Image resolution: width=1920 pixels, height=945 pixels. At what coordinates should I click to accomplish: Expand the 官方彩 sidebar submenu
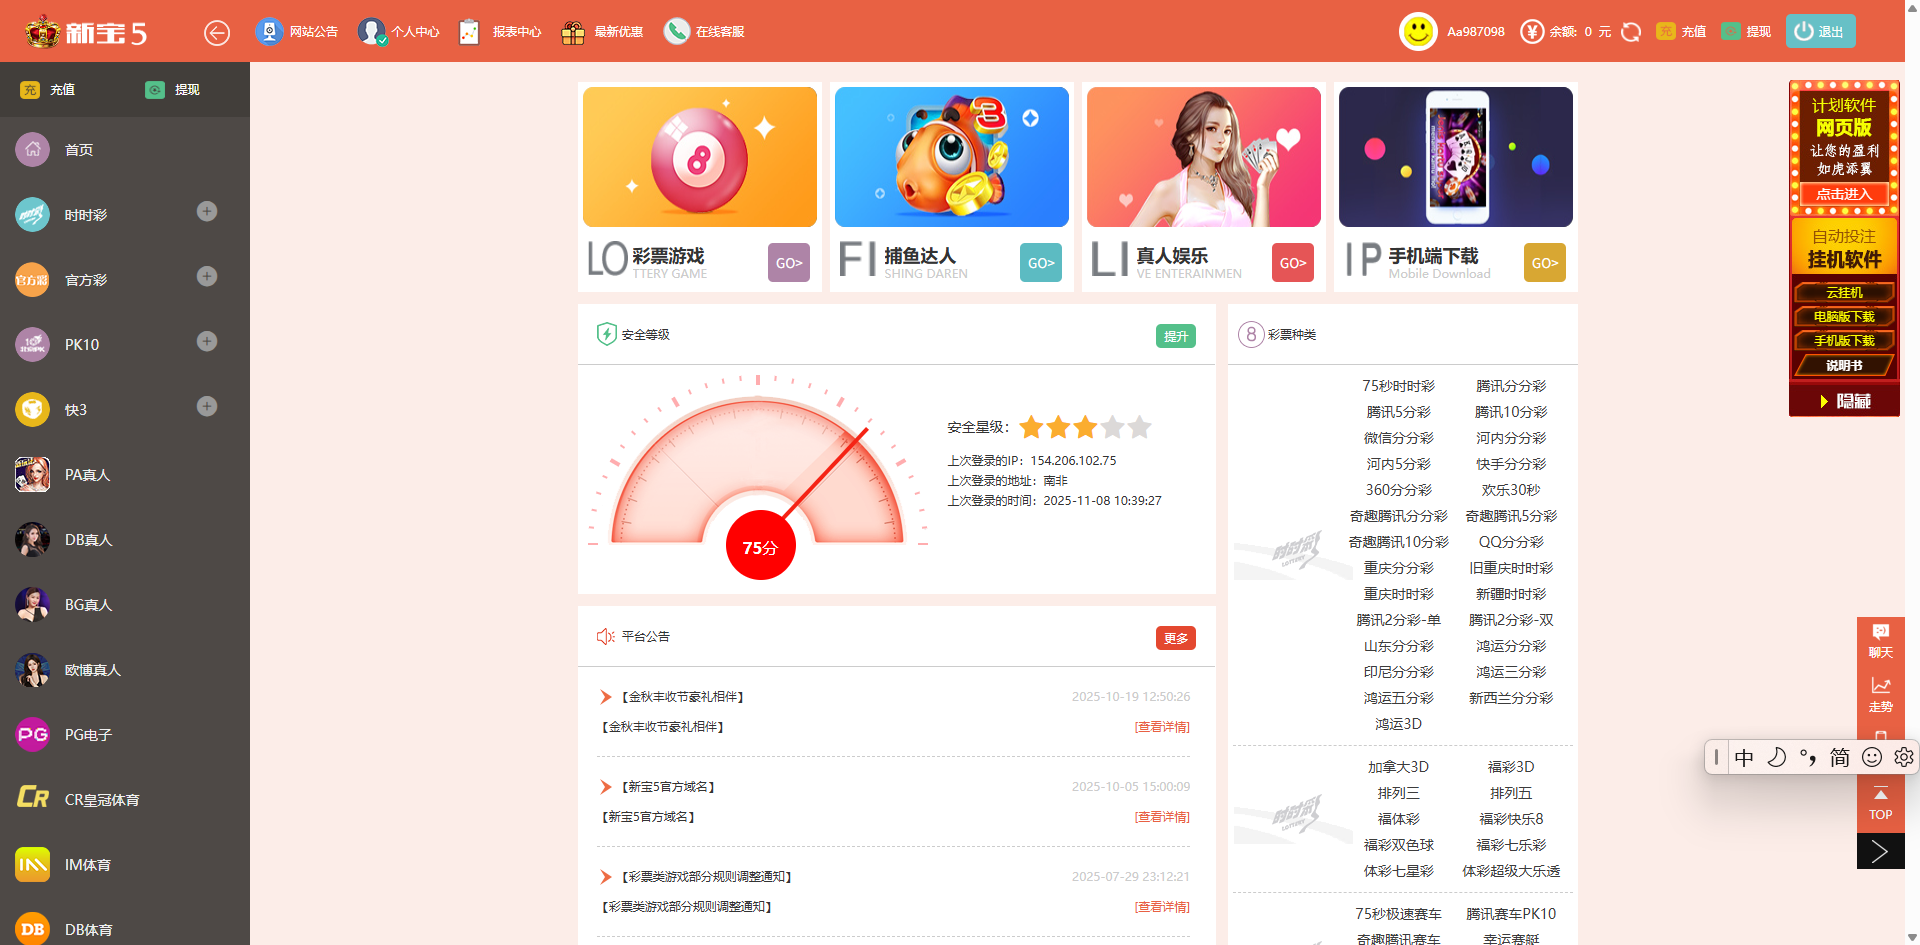[x=207, y=277]
